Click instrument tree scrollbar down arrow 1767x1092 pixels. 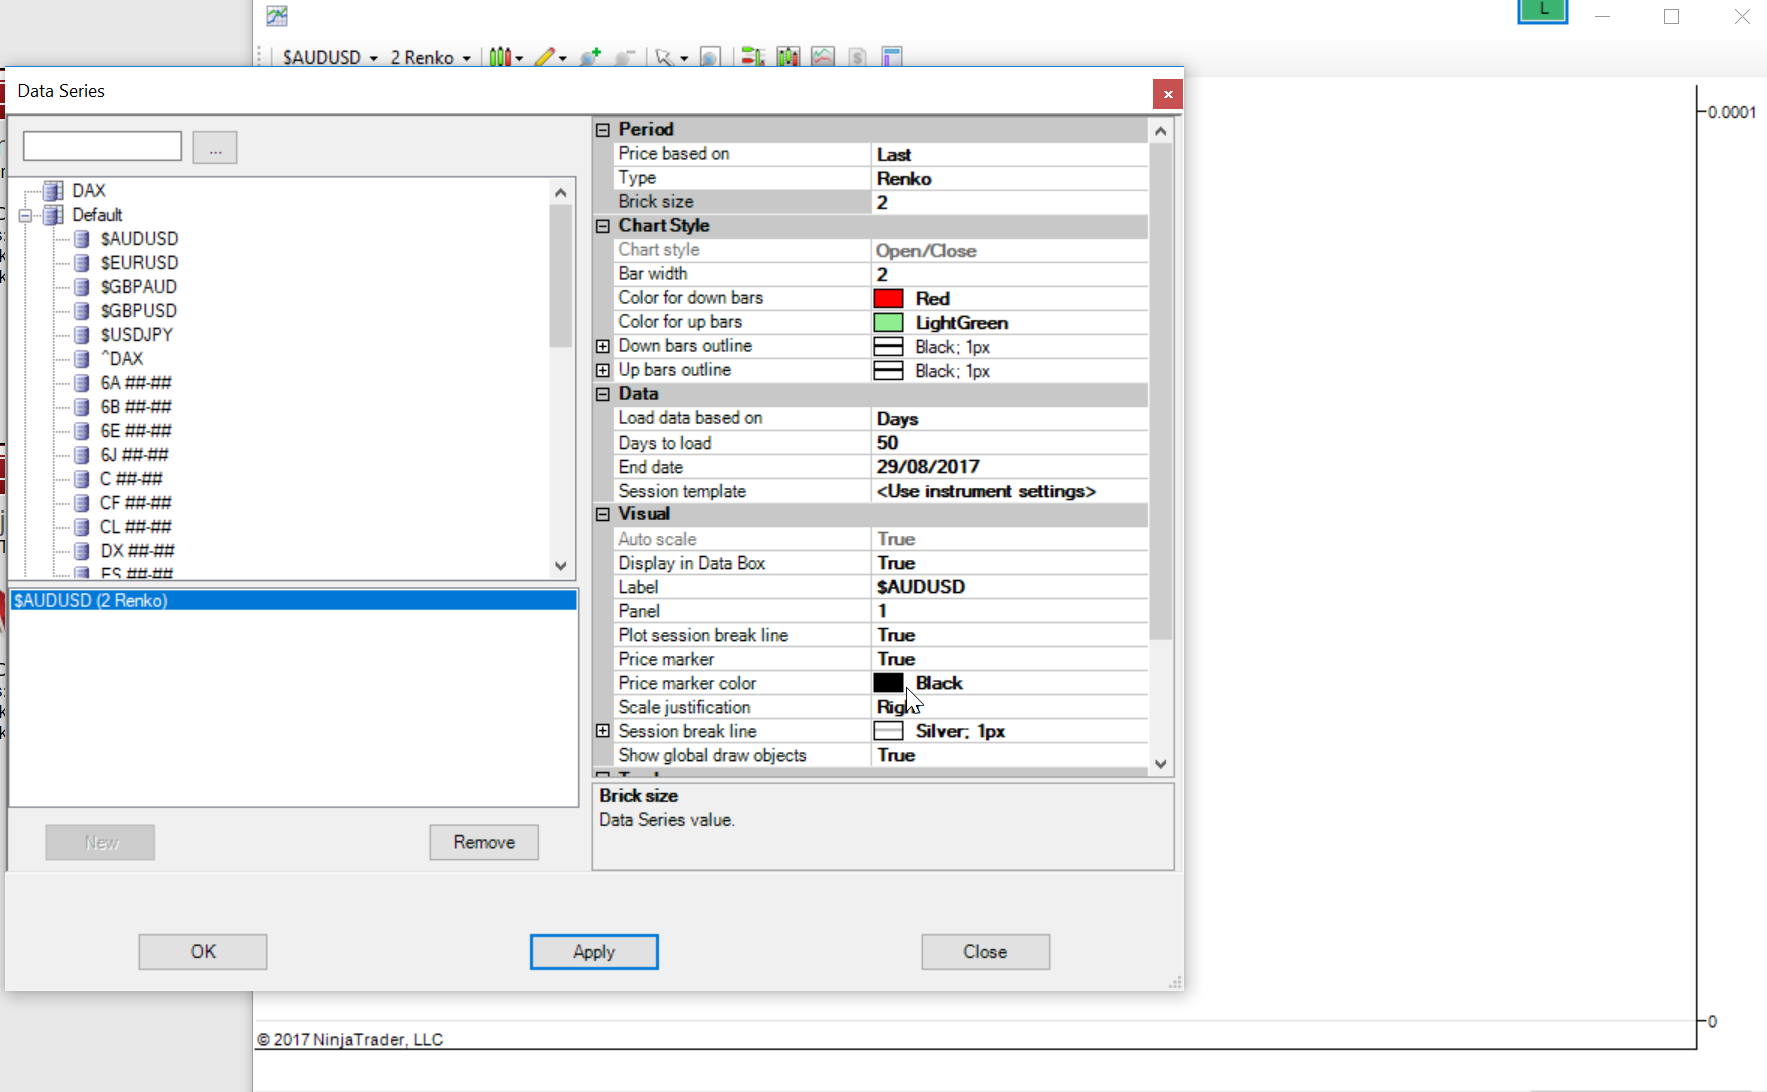point(561,566)
